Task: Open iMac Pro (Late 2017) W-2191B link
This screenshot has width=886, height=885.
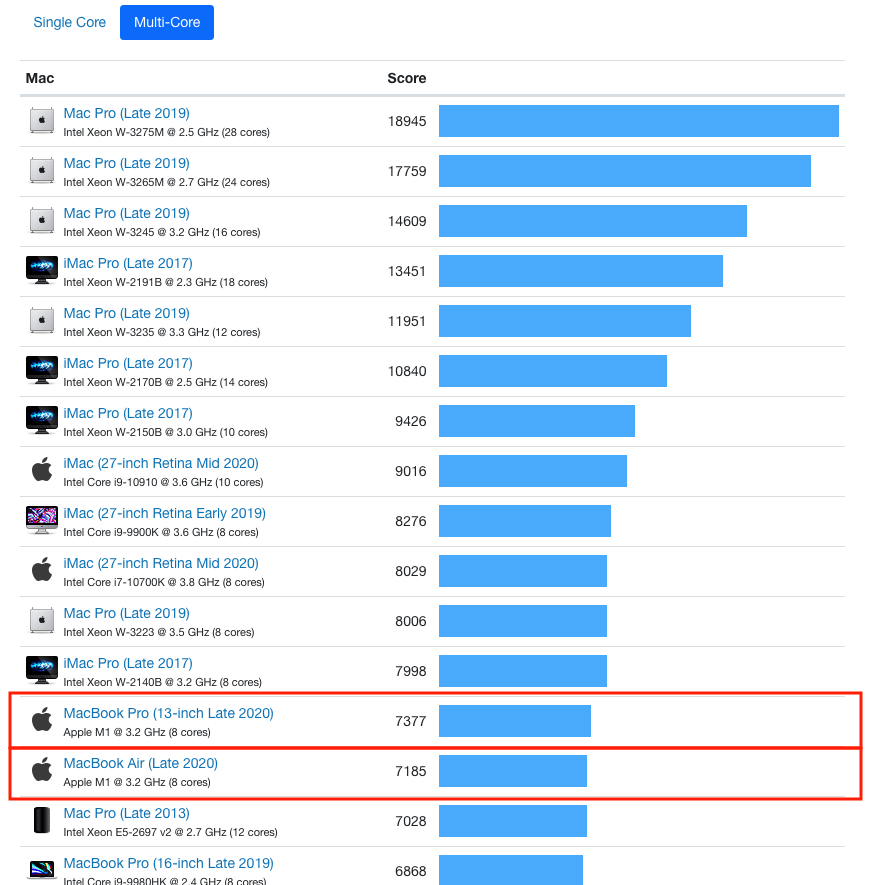Action: (x=128, y=263)
